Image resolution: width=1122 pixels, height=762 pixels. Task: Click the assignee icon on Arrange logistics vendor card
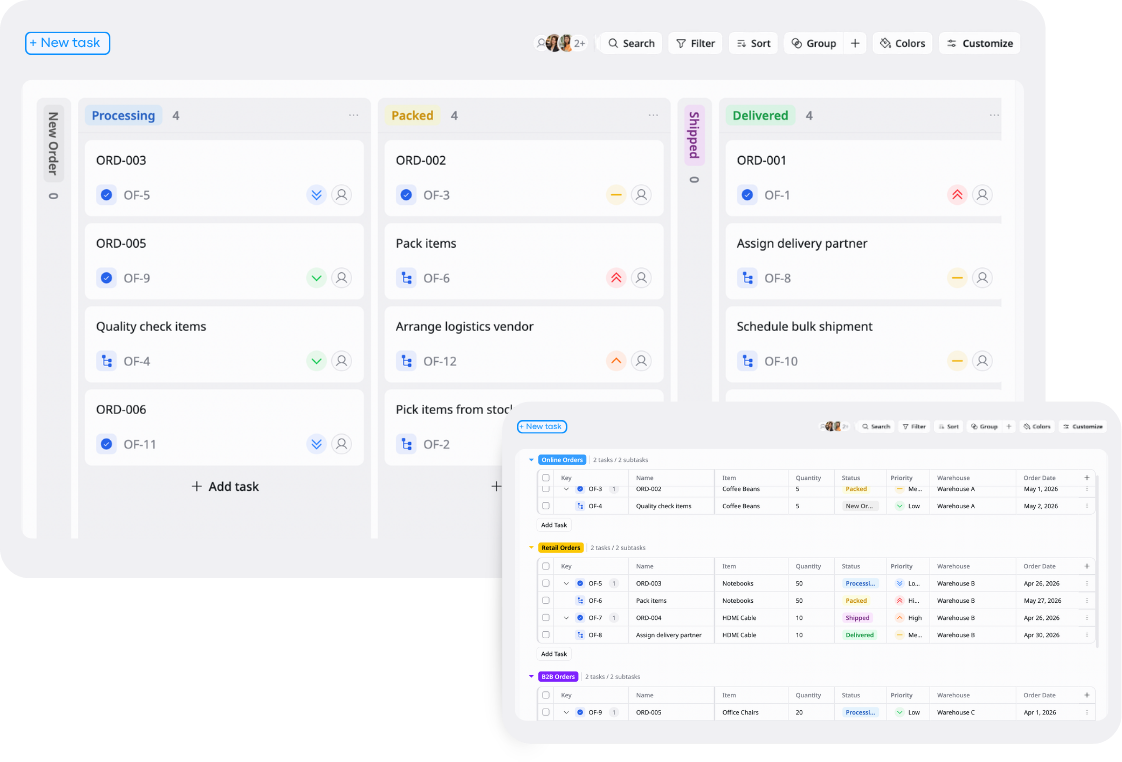(642, 361)
